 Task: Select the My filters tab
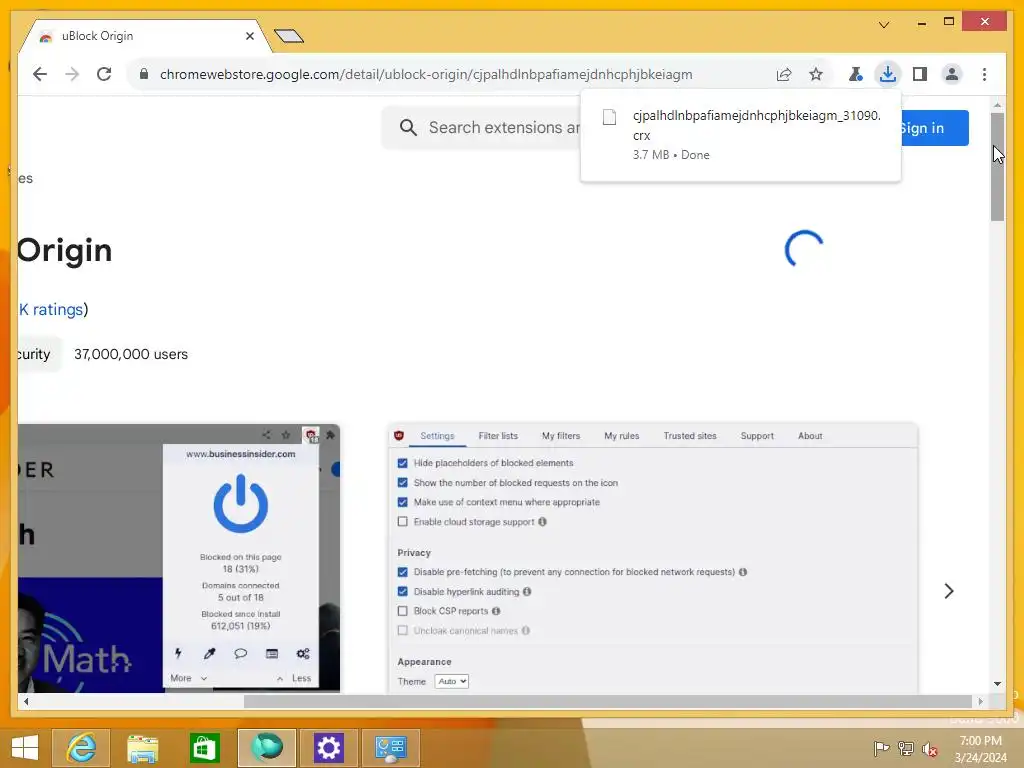click(560, 436)
